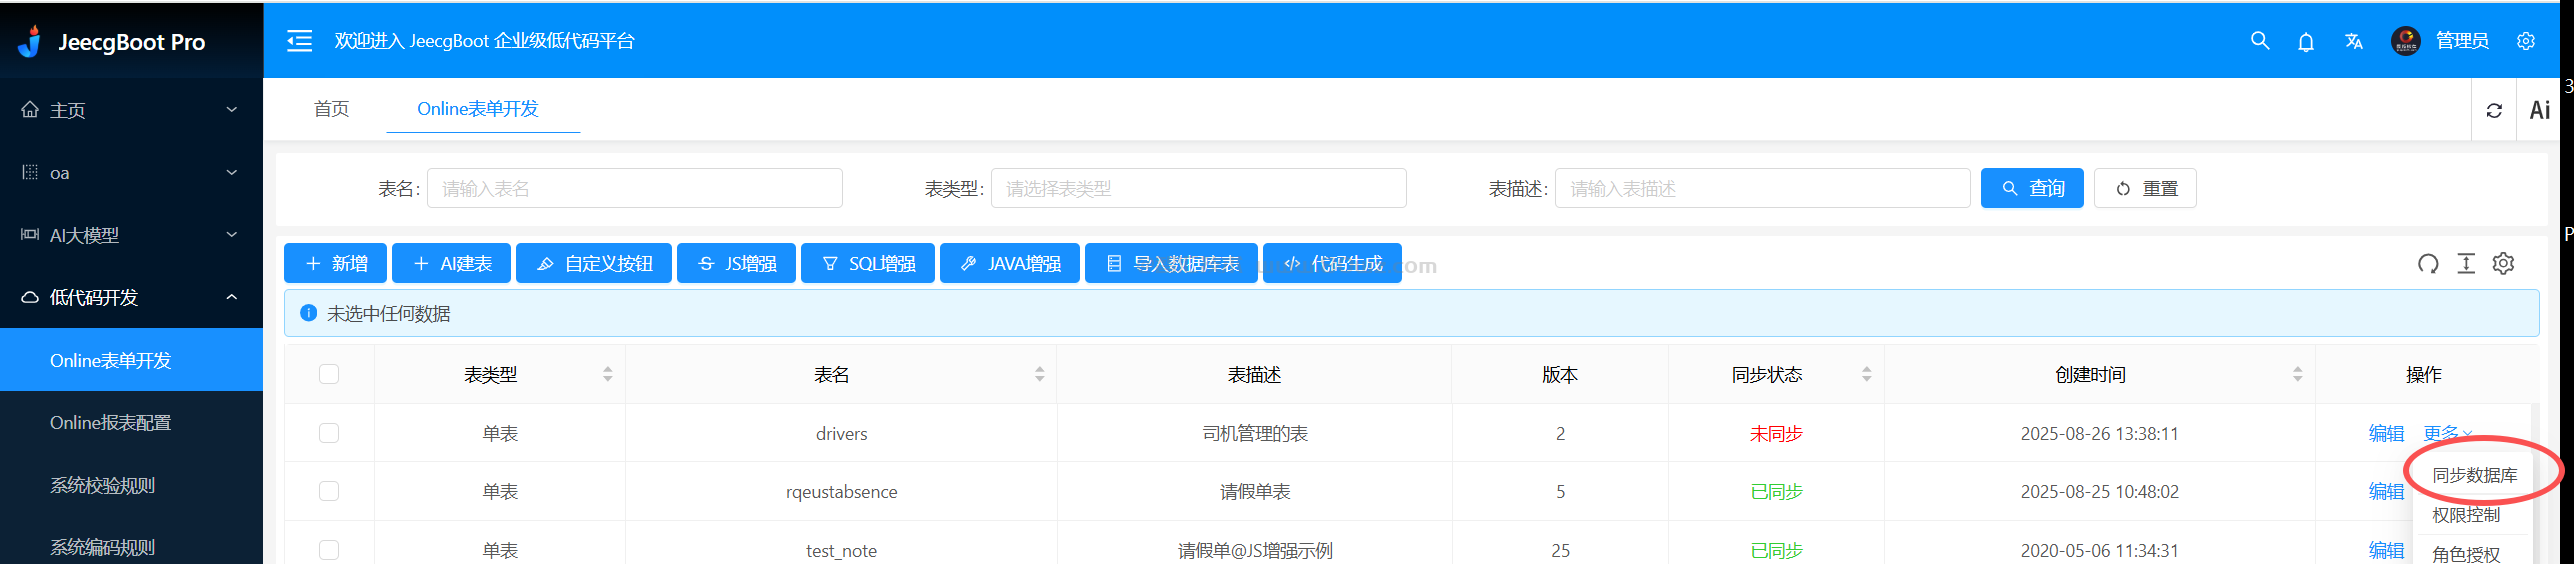Select the rqeustabsence row checkbox
2574x564 pixels.
point(329,491)
